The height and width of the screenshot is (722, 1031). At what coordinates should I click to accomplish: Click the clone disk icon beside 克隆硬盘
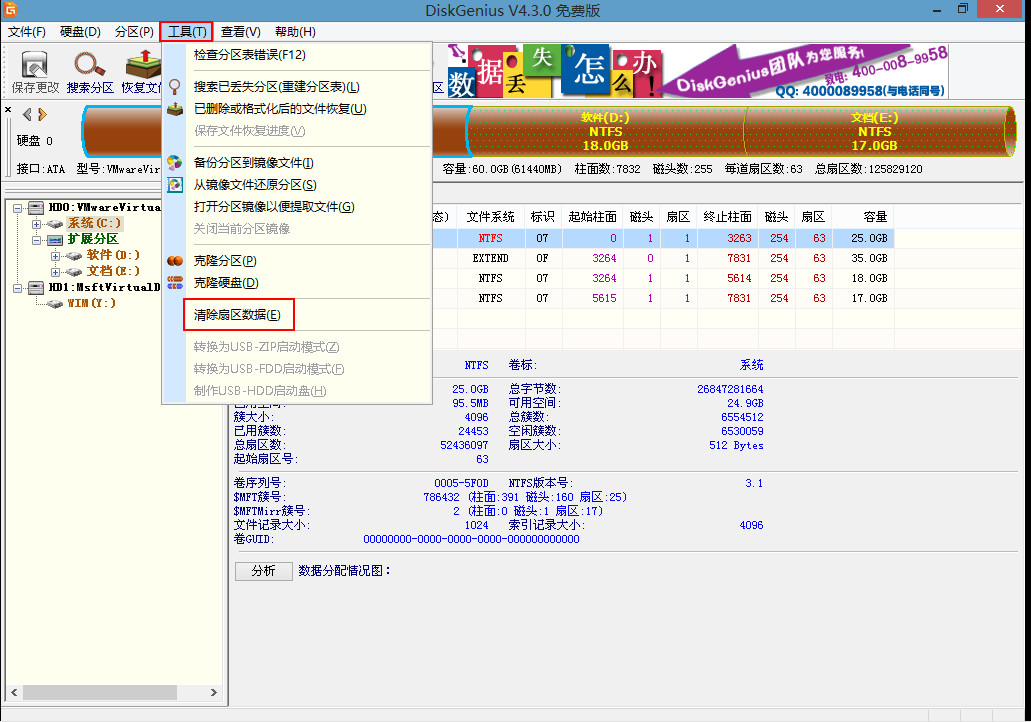175,283
